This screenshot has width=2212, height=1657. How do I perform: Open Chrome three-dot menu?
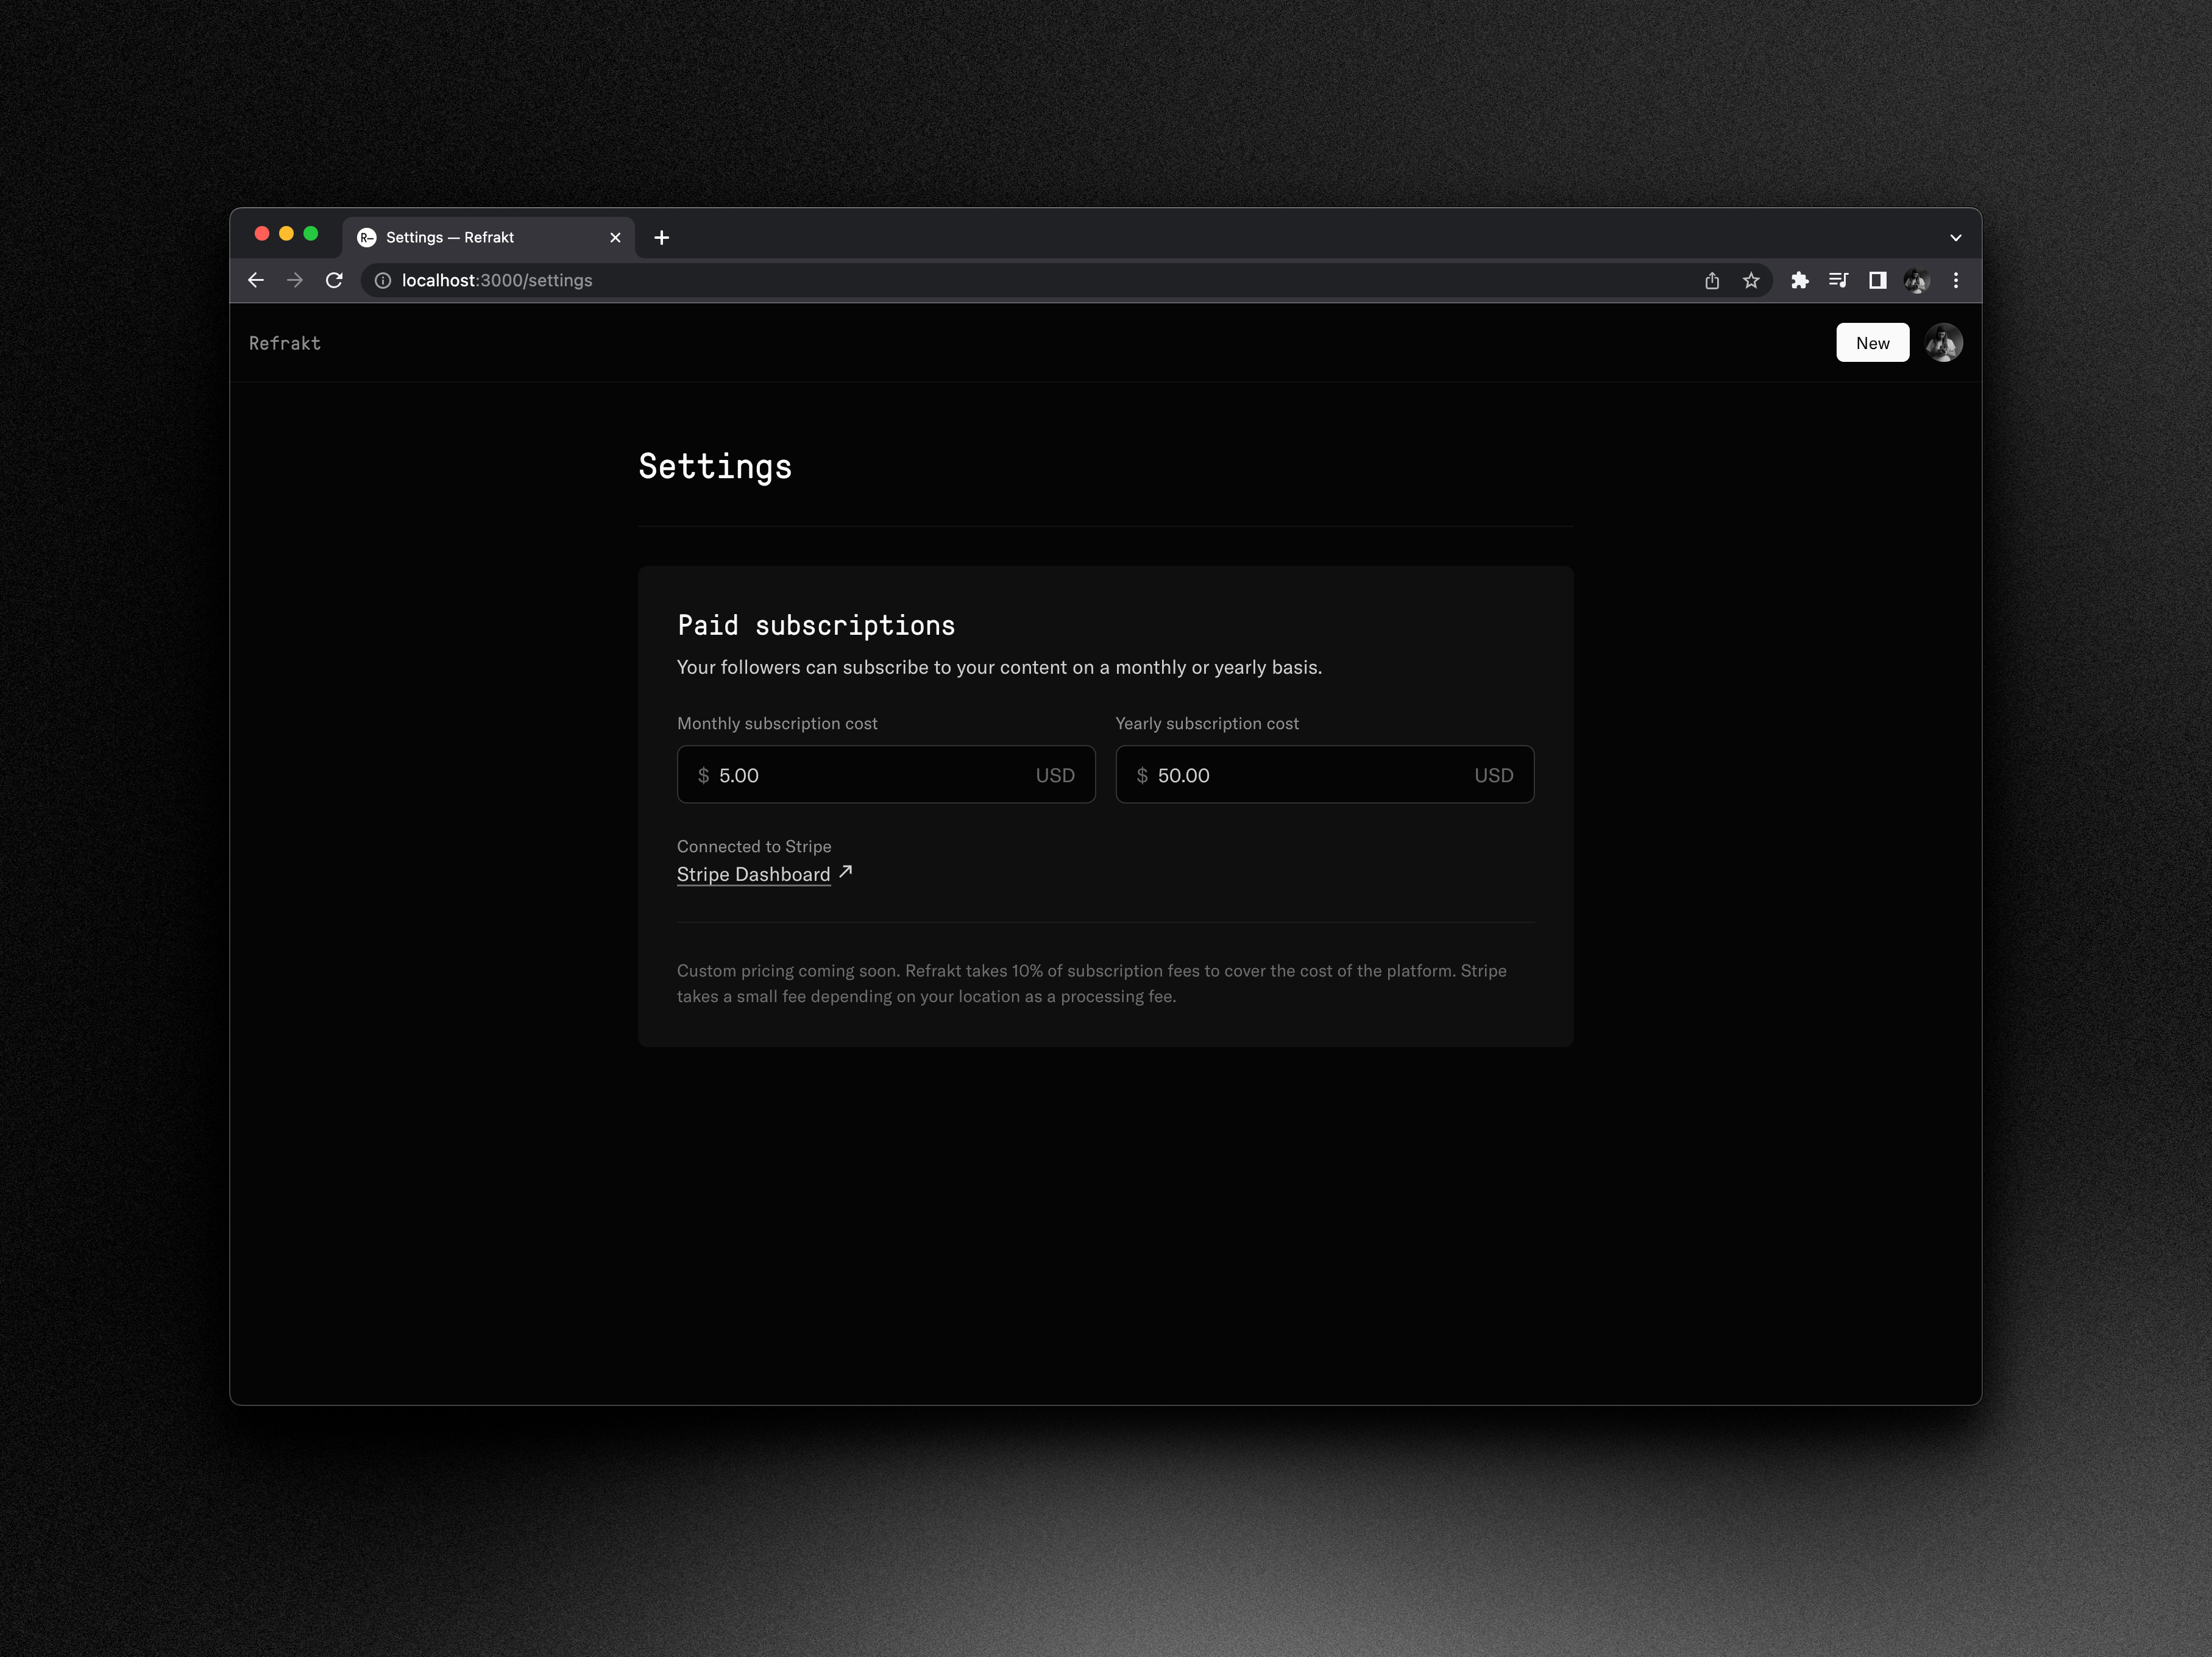[x=1956, y=281]
